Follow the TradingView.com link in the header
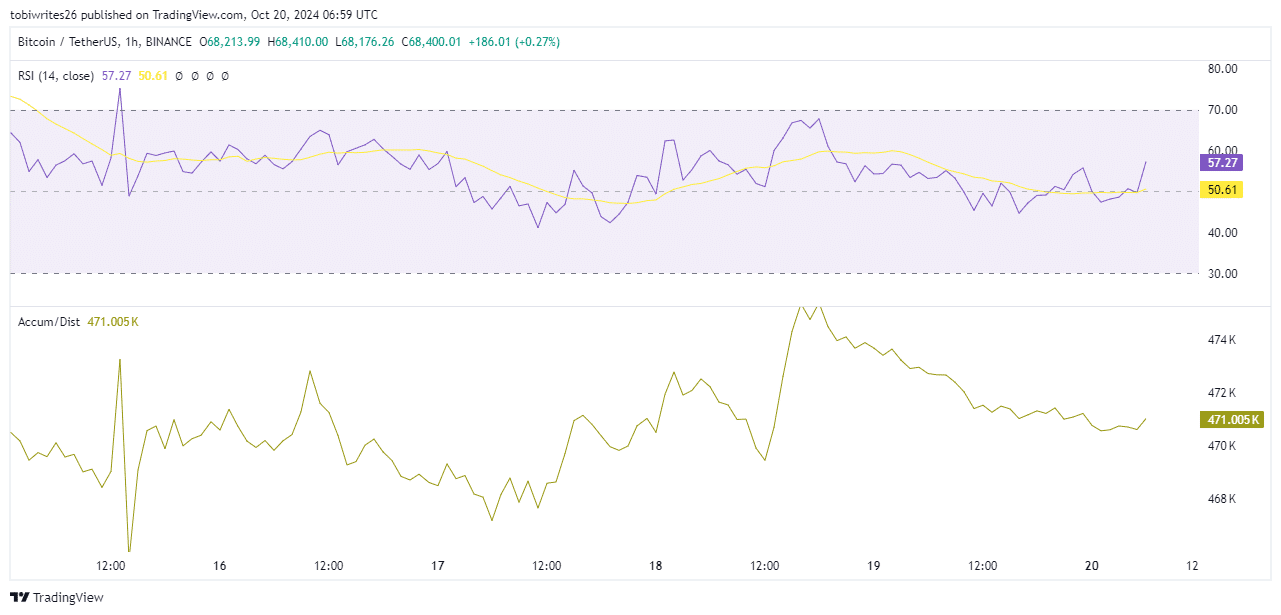 tap(198, 14)
